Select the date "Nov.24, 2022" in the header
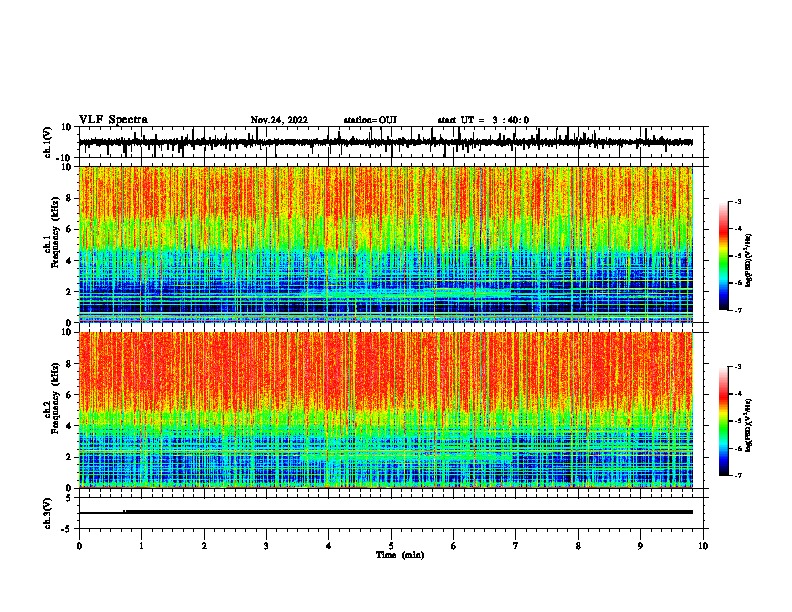The width and height of the screenshot is (792, 612). pyautogui.click(x=279, y=120)
